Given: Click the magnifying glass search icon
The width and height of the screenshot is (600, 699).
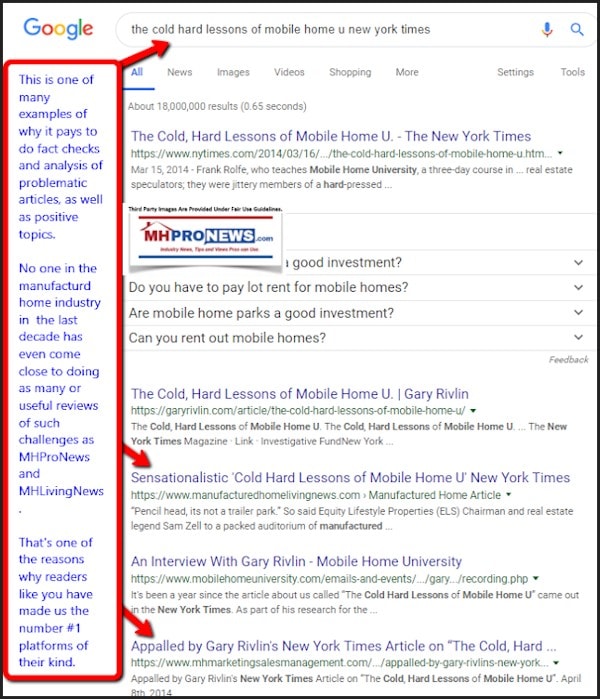Looking at the screenshot, I should [577, 29].
